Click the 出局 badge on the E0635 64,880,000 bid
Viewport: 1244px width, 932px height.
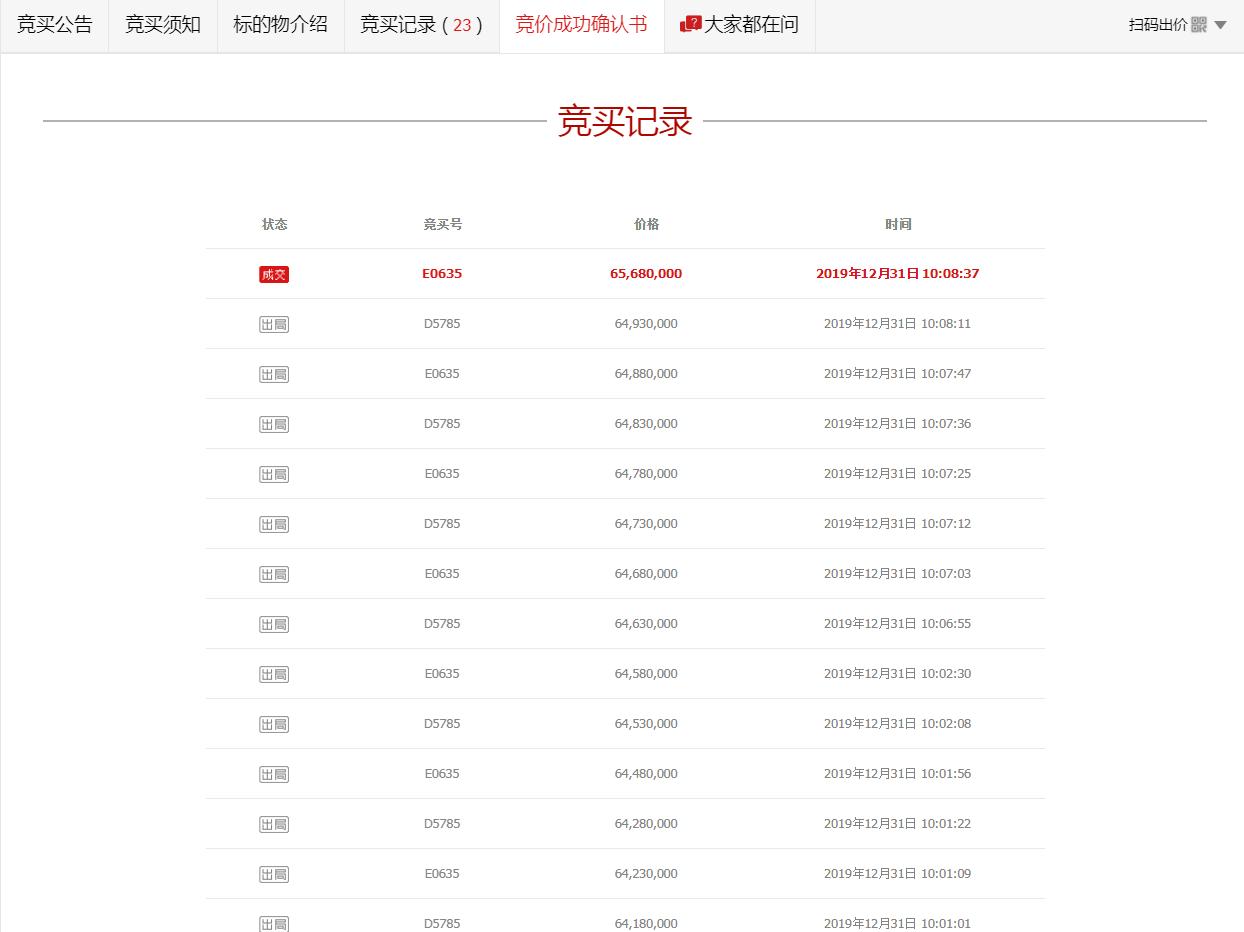pos(274,373)
